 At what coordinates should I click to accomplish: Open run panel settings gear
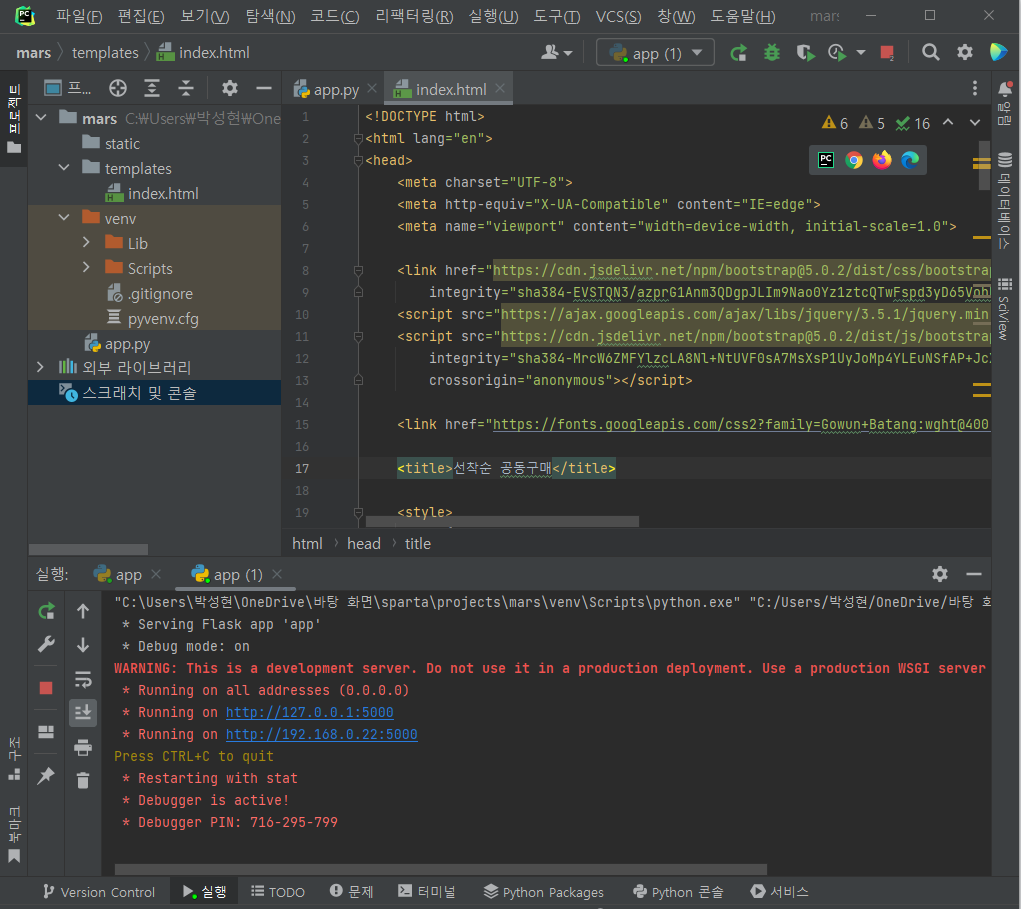pyautogui.click(x=940, y=574)
